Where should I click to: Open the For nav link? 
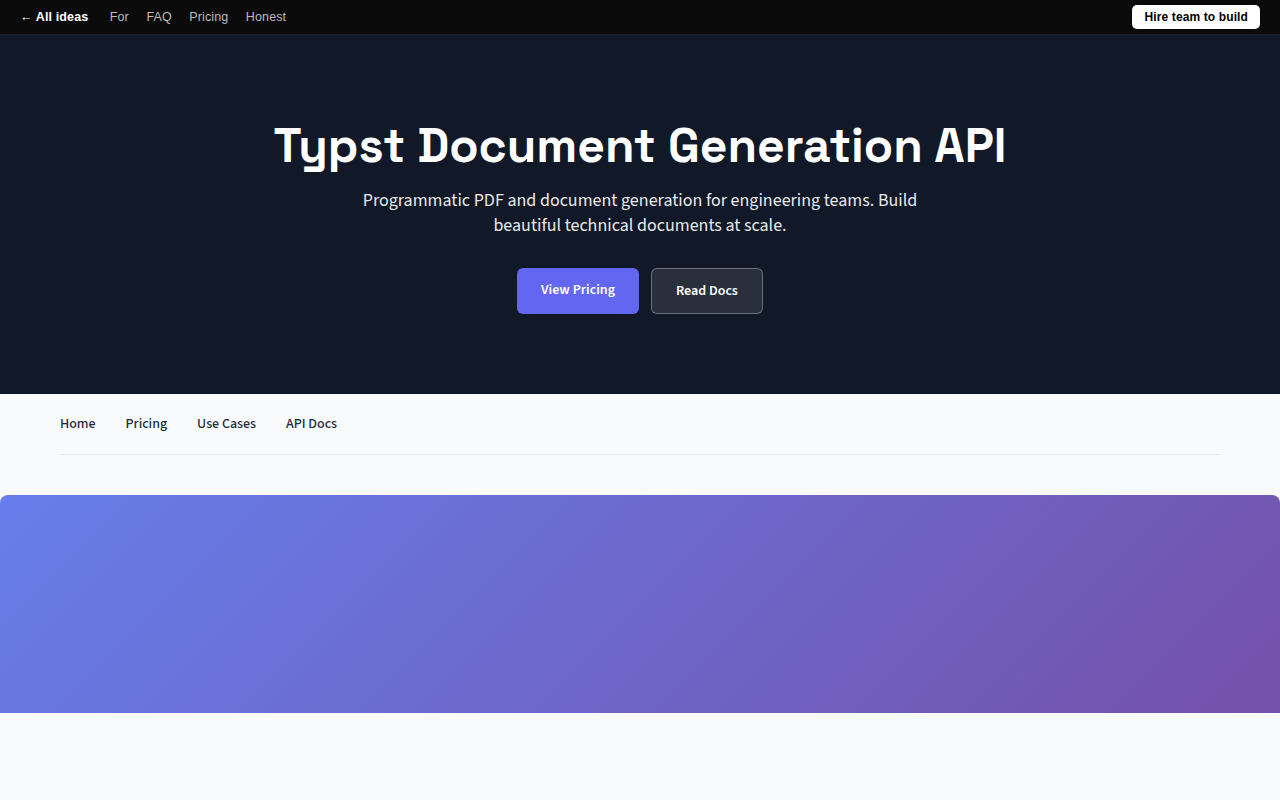click(119, 17)
